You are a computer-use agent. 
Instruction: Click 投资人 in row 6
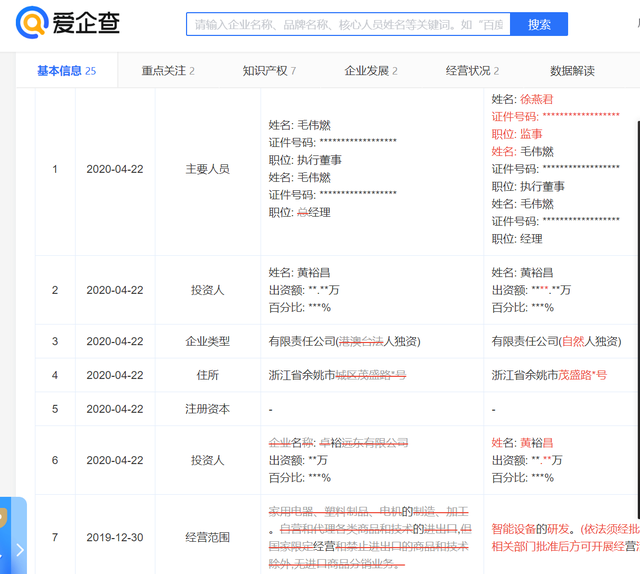(207, 460)
